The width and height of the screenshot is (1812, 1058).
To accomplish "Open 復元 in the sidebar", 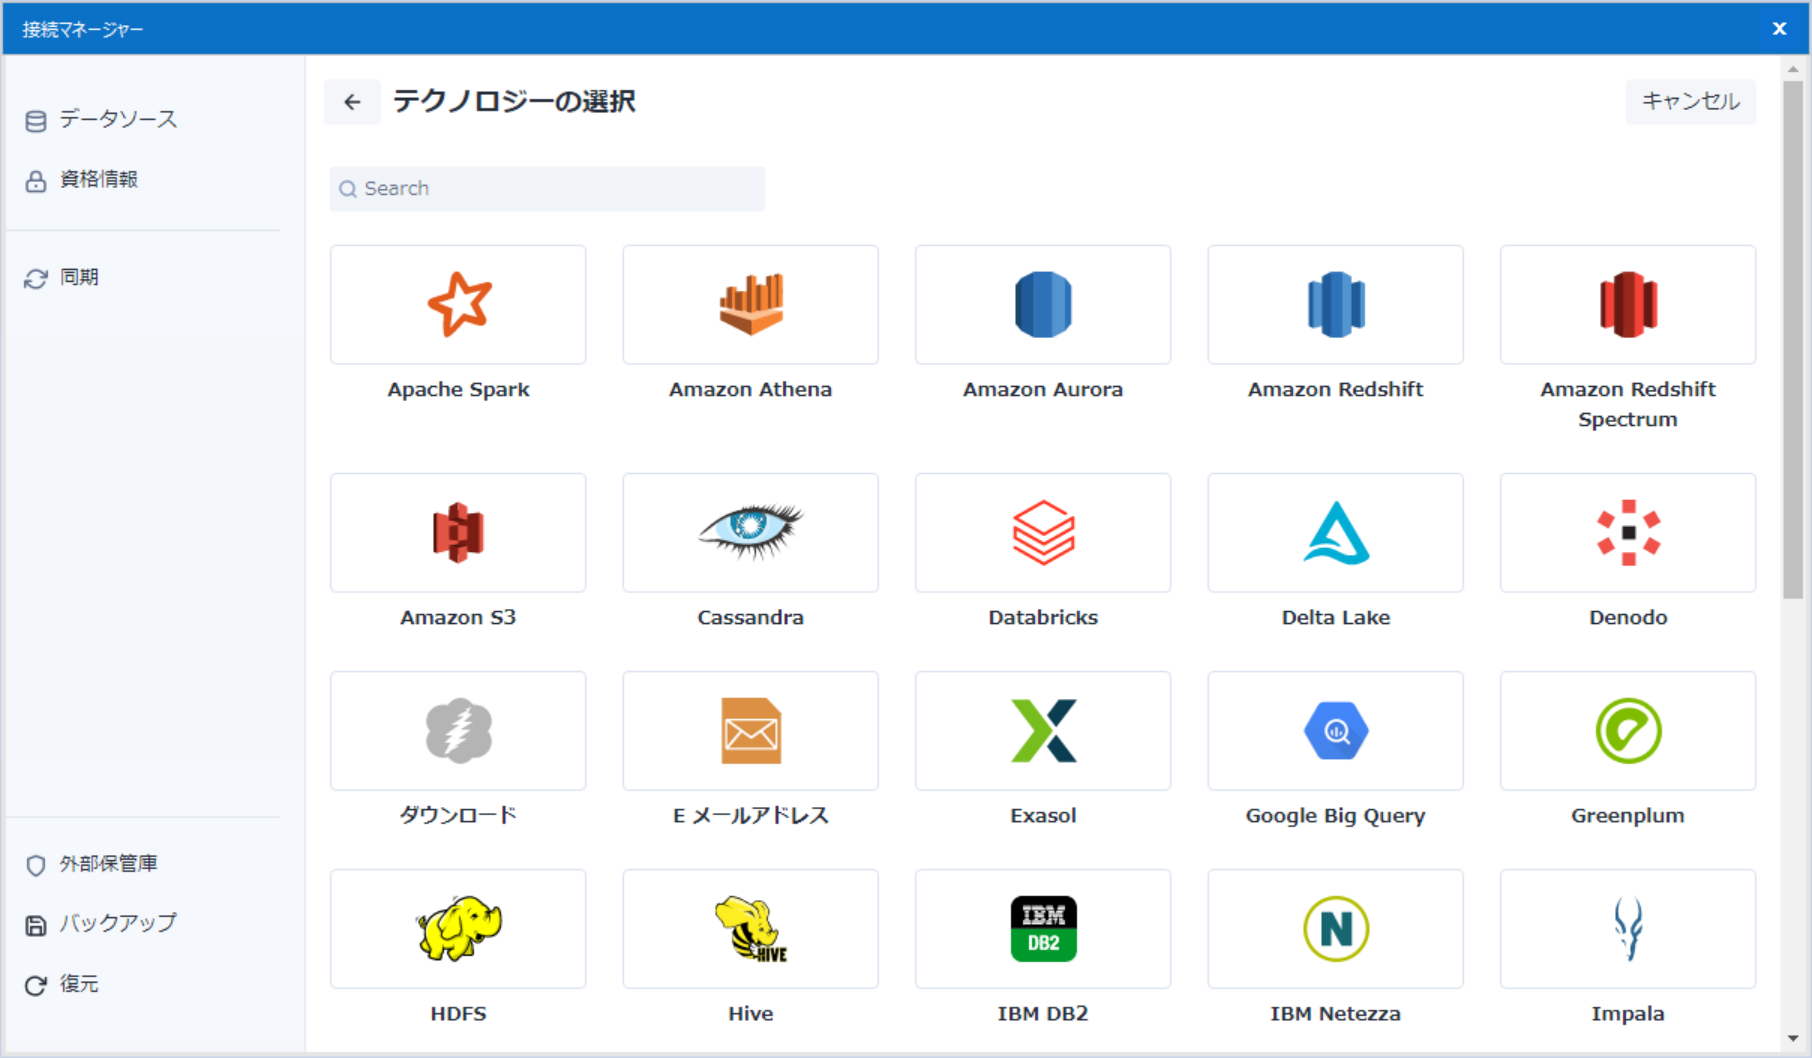I will click(62, 984).
